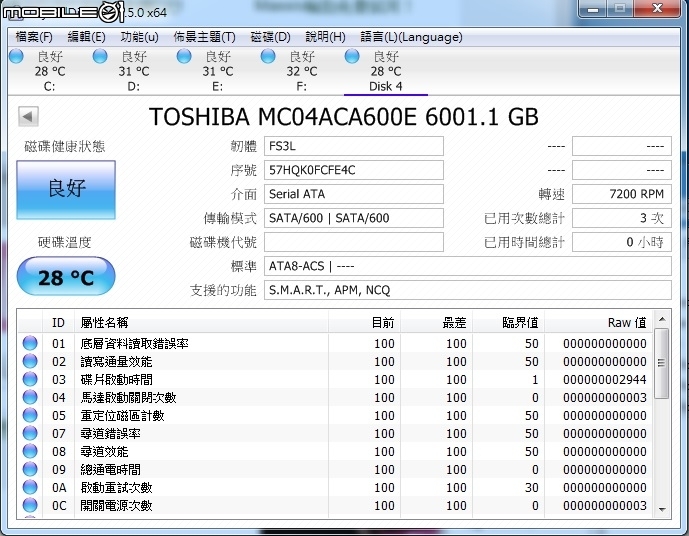Click the 最差 column header
This screenshot has height=536, width=689.
[x=436, y=322]
